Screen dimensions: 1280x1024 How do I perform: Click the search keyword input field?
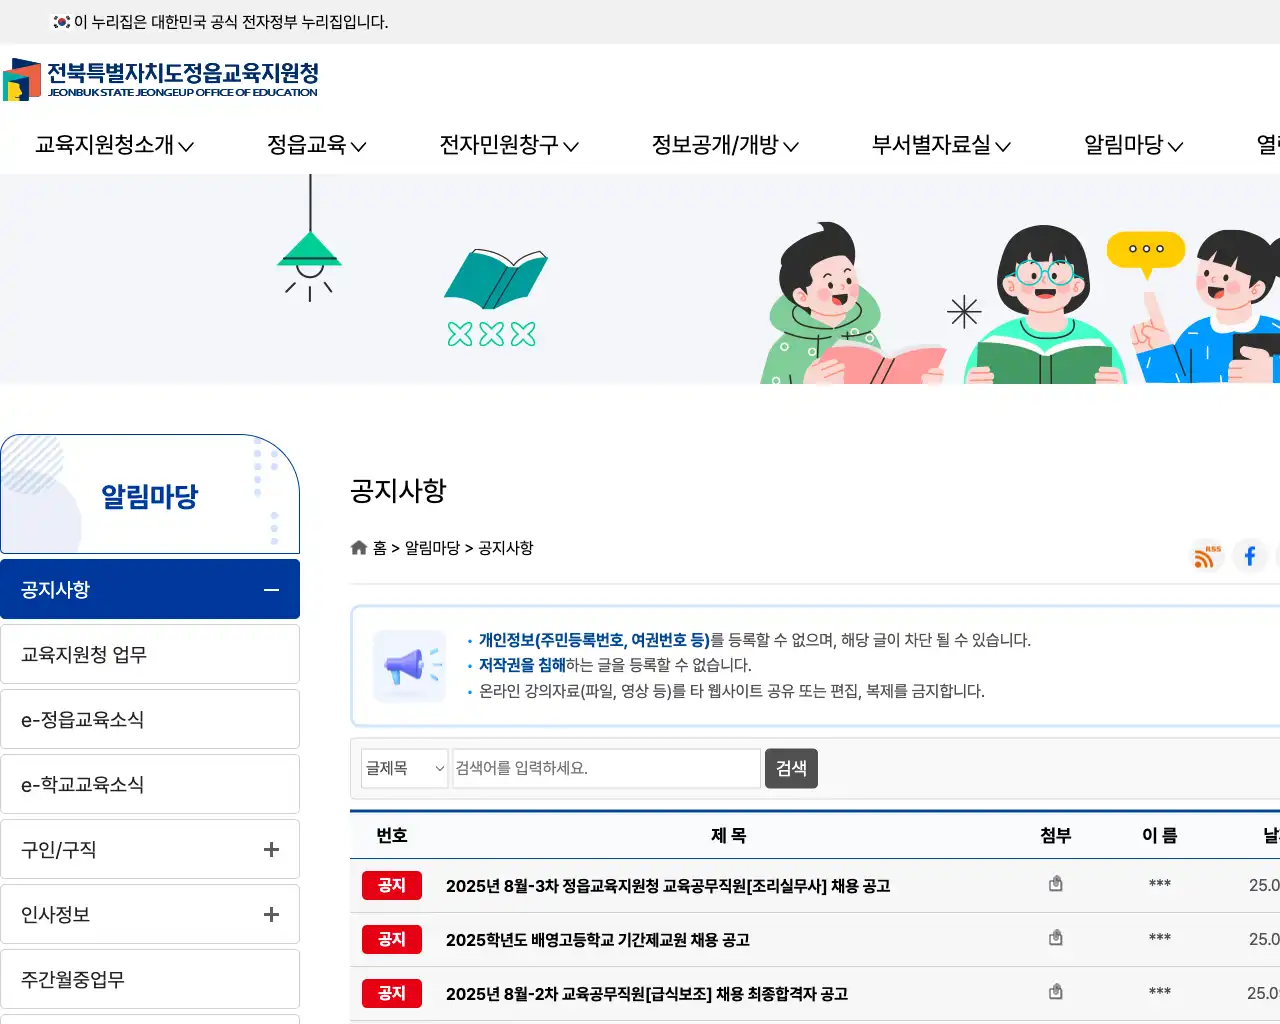coord(605,768)
